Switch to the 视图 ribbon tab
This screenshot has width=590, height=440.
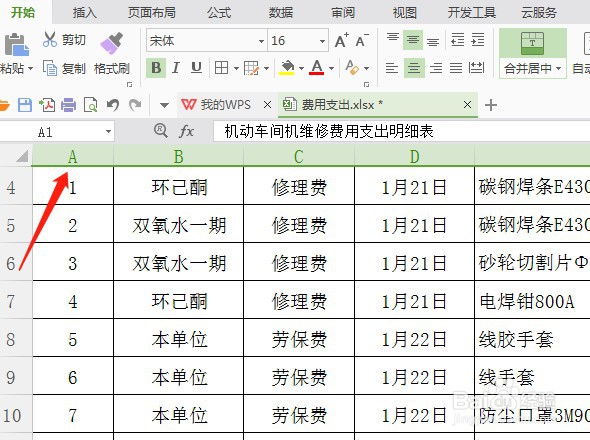(x=405, y=13)
